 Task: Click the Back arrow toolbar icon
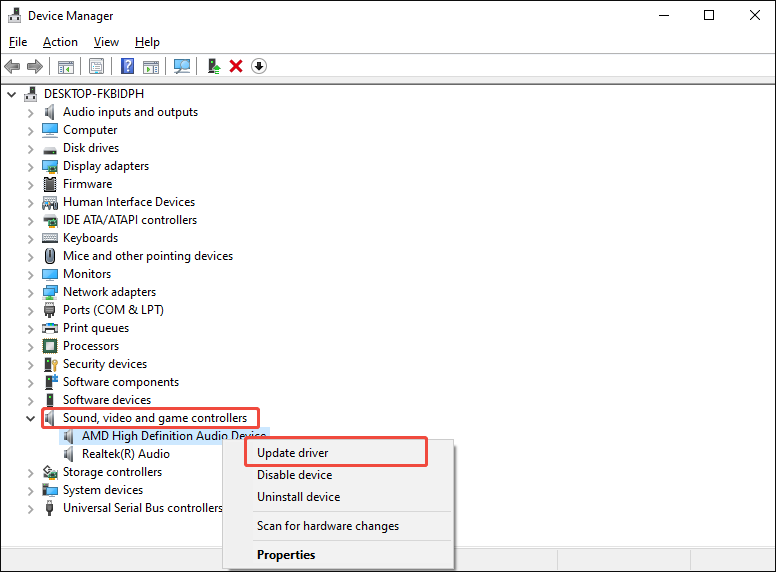12,66
